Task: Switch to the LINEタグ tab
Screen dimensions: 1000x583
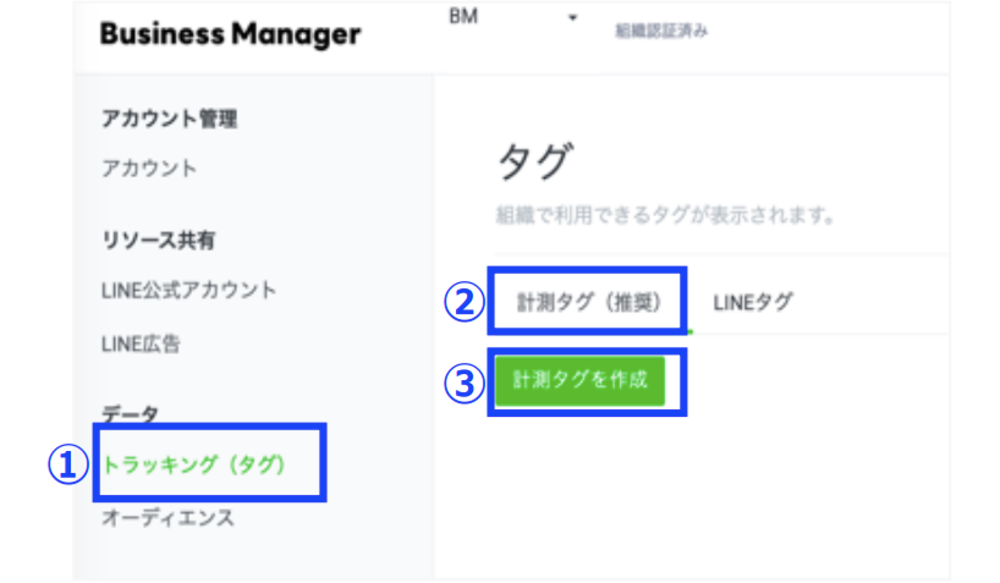Action: coord(753,301)
